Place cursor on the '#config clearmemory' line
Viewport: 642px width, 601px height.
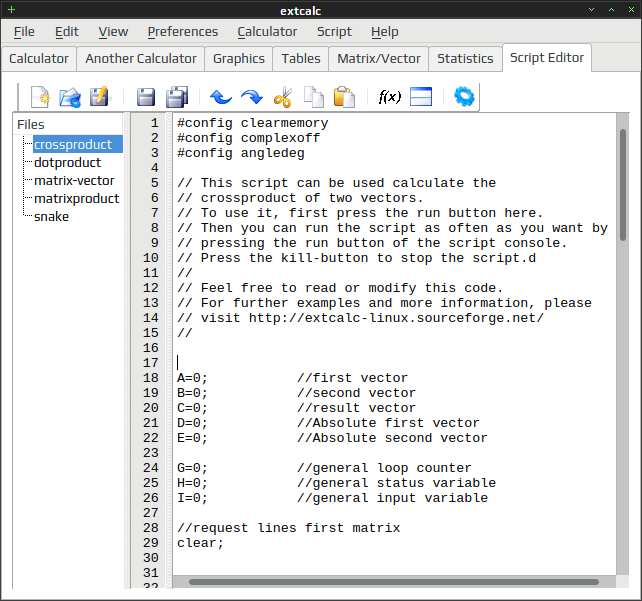coord(252,123)
